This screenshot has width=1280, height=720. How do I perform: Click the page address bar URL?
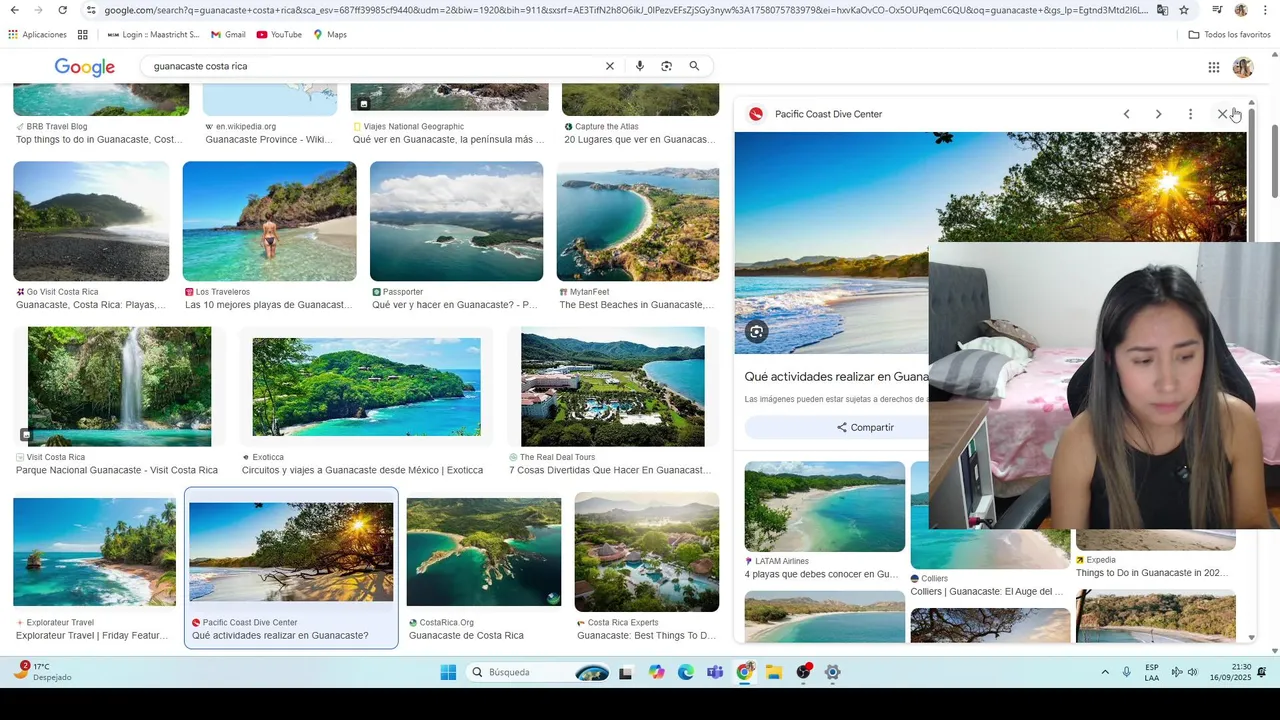pyautogui.click(x=625, y=10)
